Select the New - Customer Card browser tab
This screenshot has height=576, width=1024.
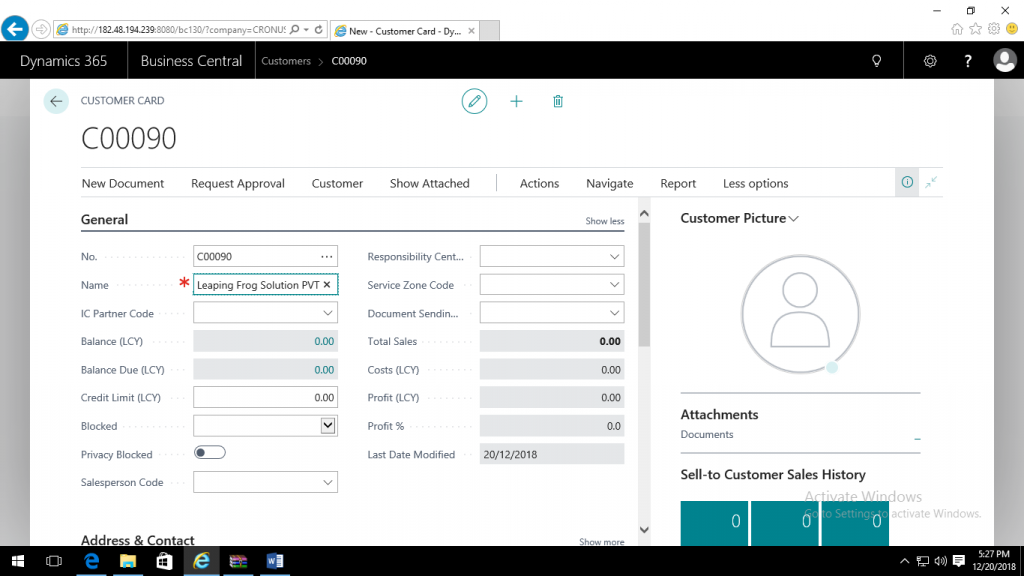[404, 31]
